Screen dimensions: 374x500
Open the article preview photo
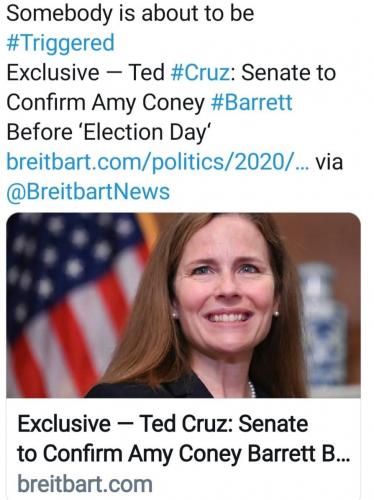pyautogui.click(x=183, y=305)
